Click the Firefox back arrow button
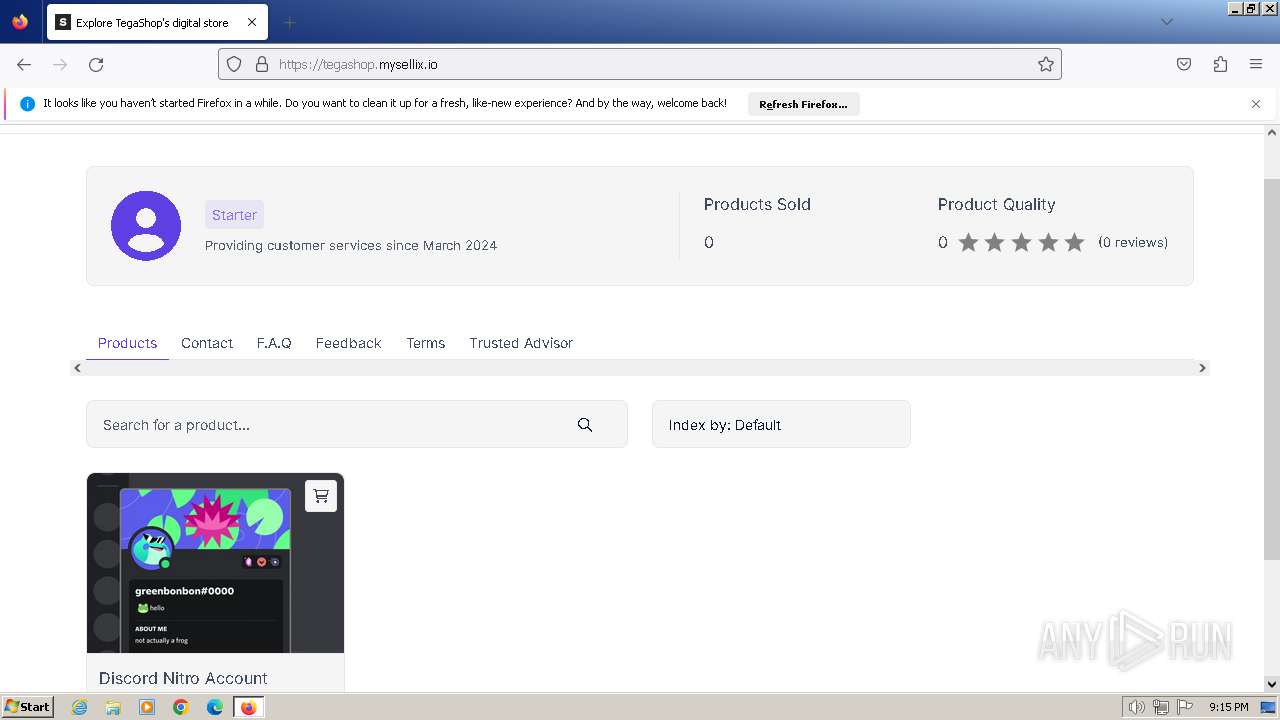The image size is (1280, 720). pos(24,64)
